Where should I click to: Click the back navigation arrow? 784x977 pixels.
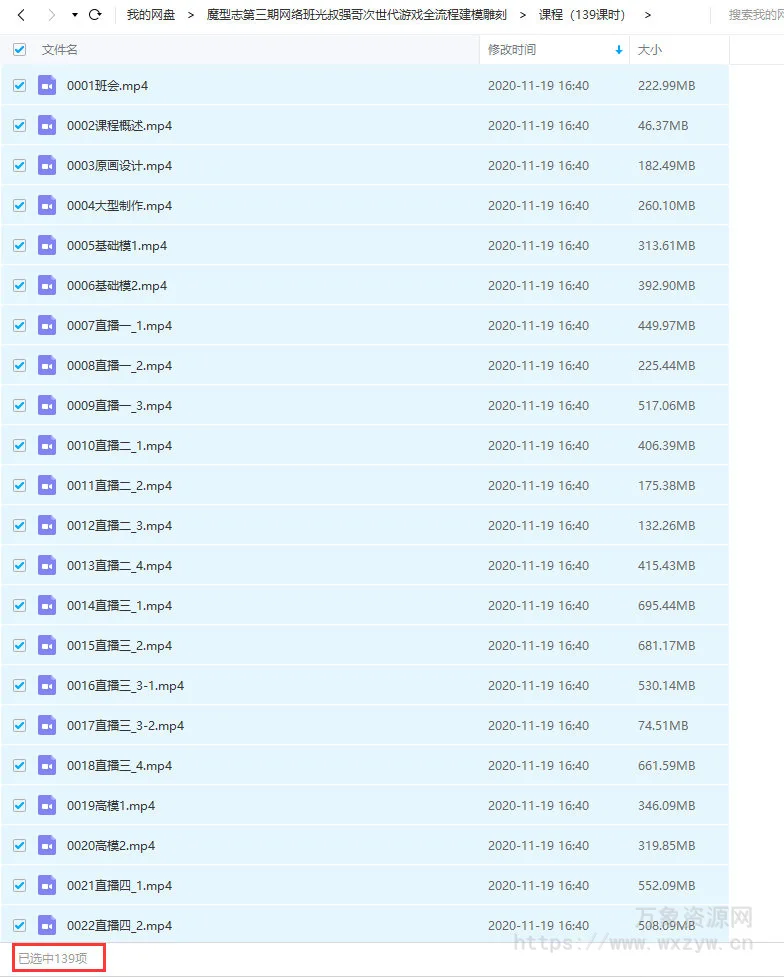pos(21,15)
